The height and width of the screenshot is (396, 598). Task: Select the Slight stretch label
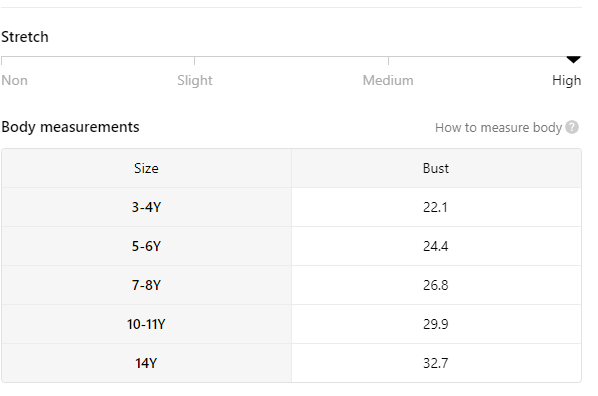(x=195, y=80)
